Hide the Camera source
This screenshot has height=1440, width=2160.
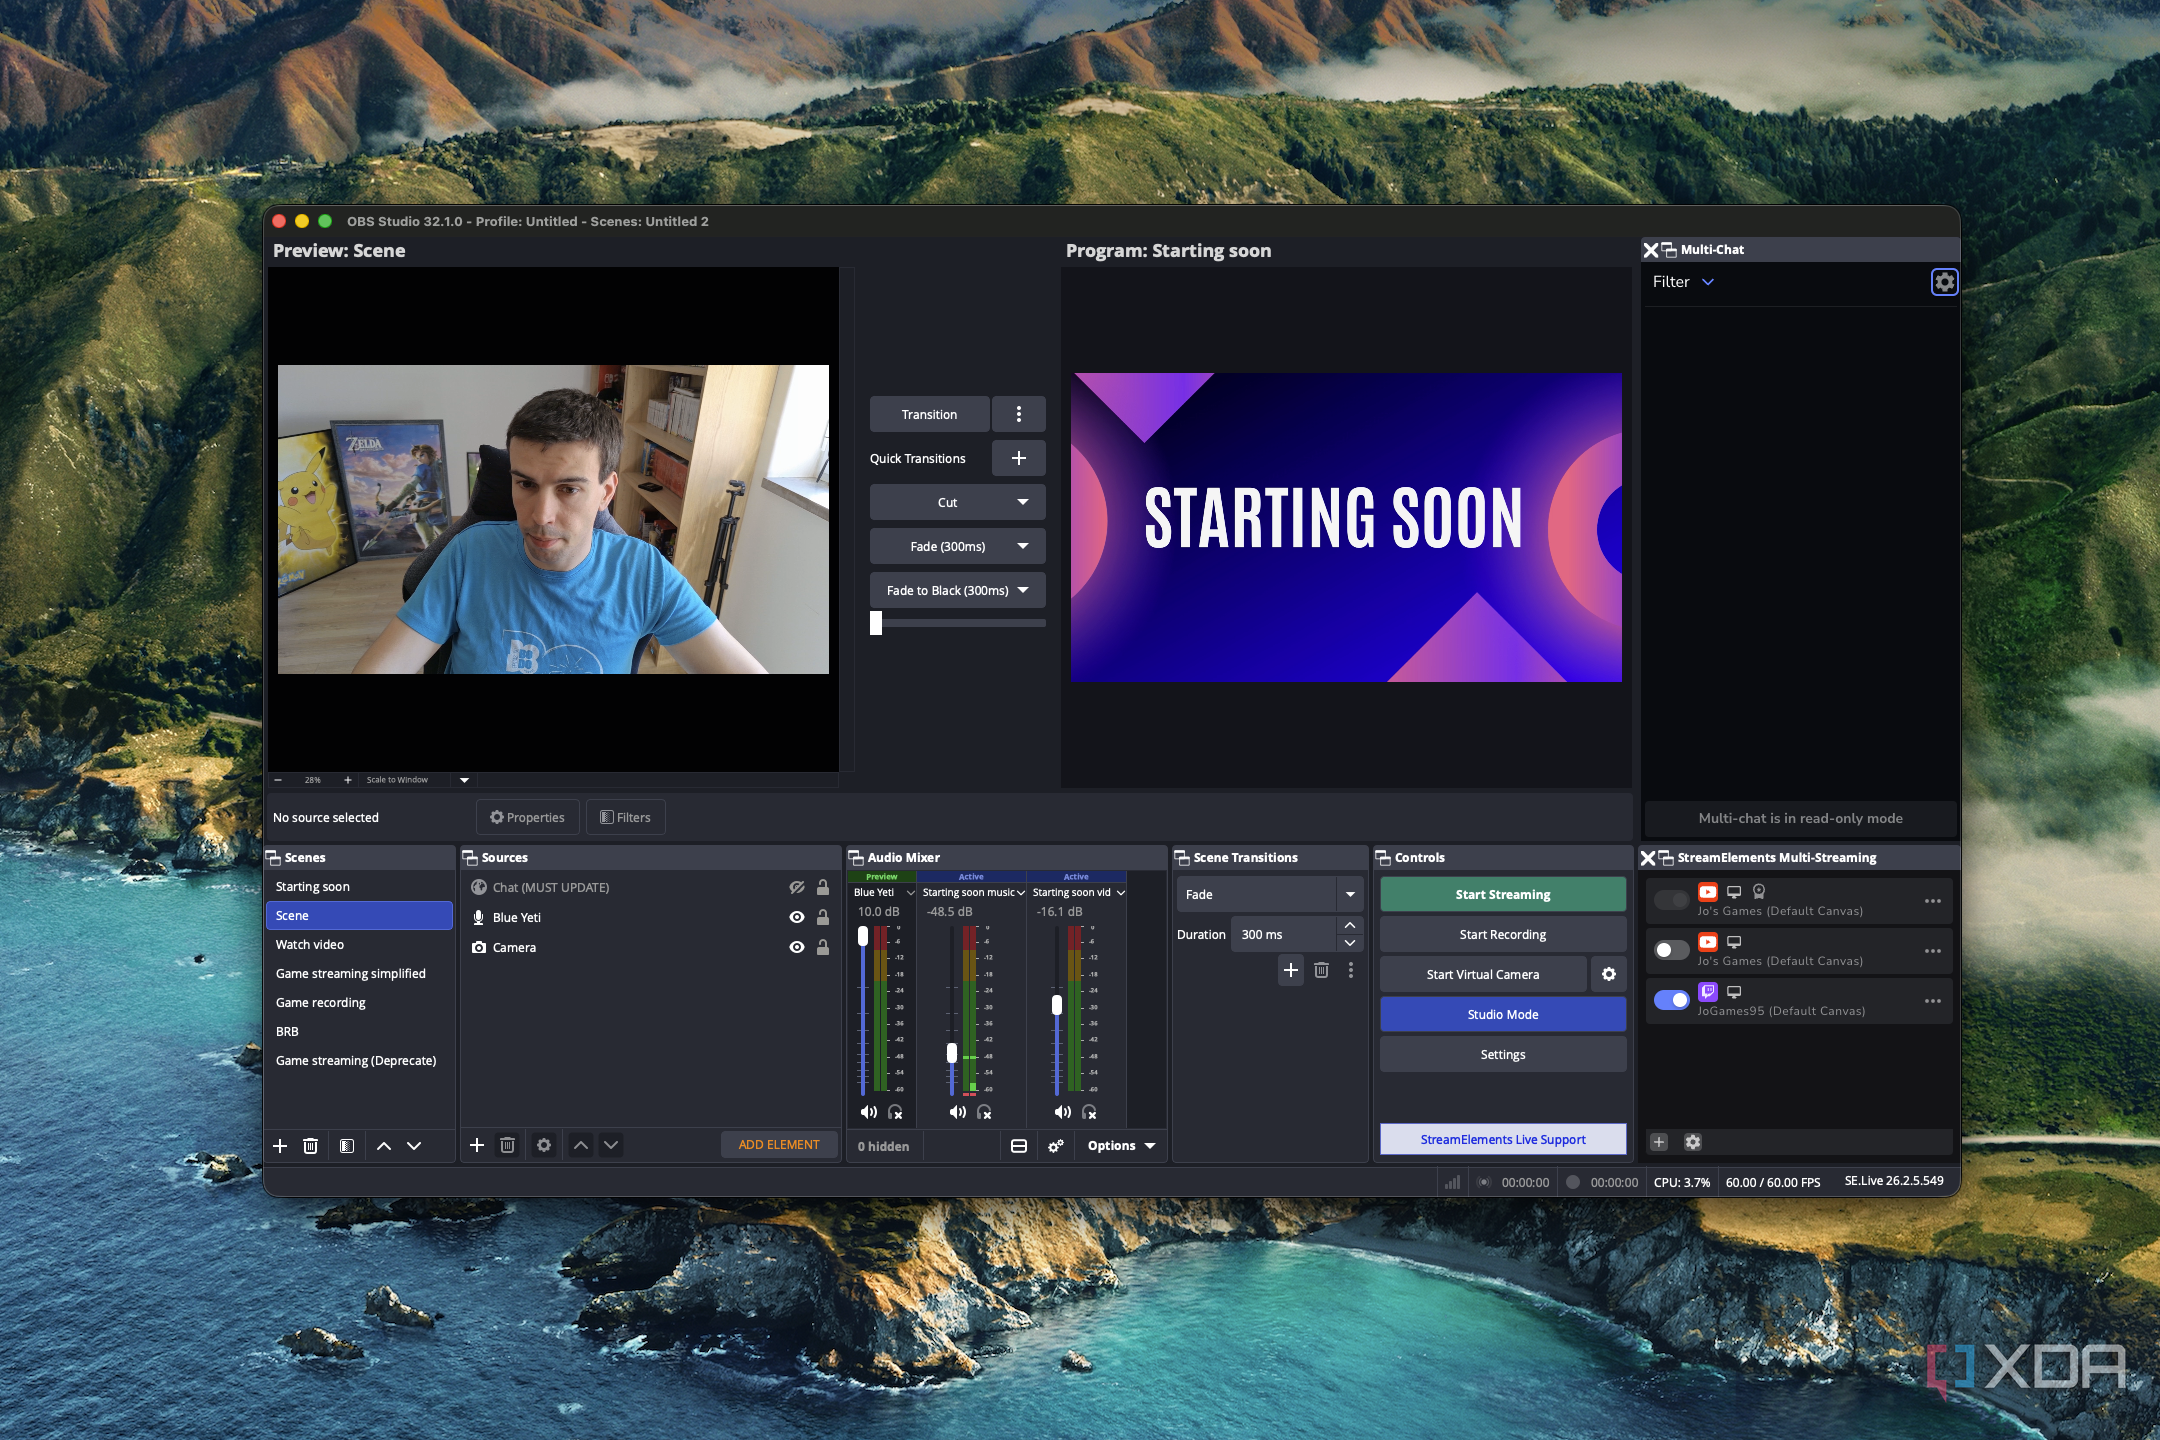coord(797,947)
